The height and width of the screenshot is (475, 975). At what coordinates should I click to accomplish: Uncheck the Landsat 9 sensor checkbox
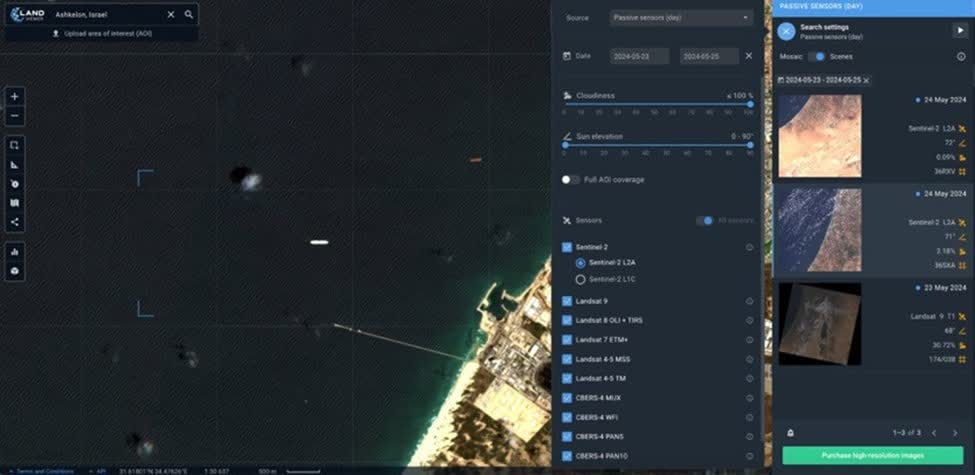pos(567,301)
